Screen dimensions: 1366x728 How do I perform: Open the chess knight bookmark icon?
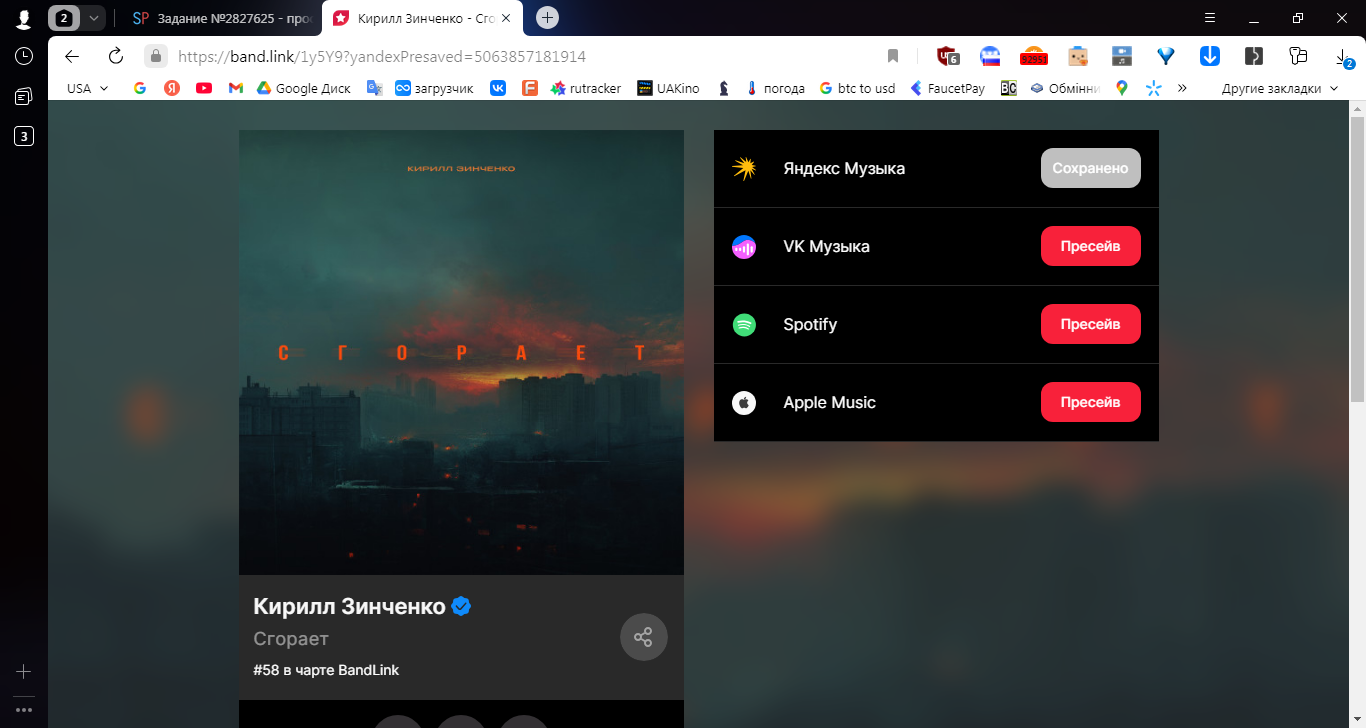(x=724, y=88)
